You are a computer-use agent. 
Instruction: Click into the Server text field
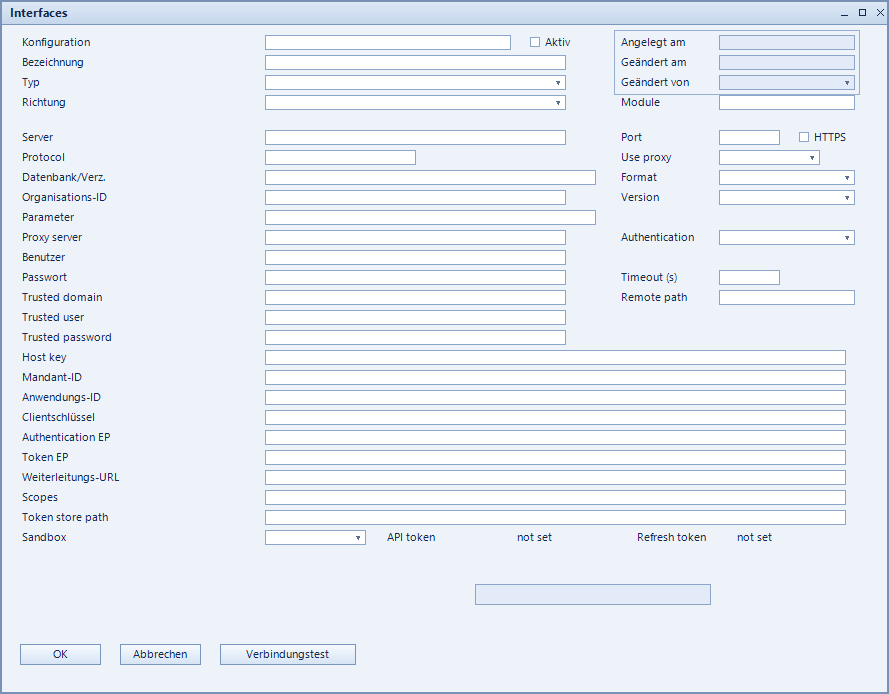[x=415, y=137]
